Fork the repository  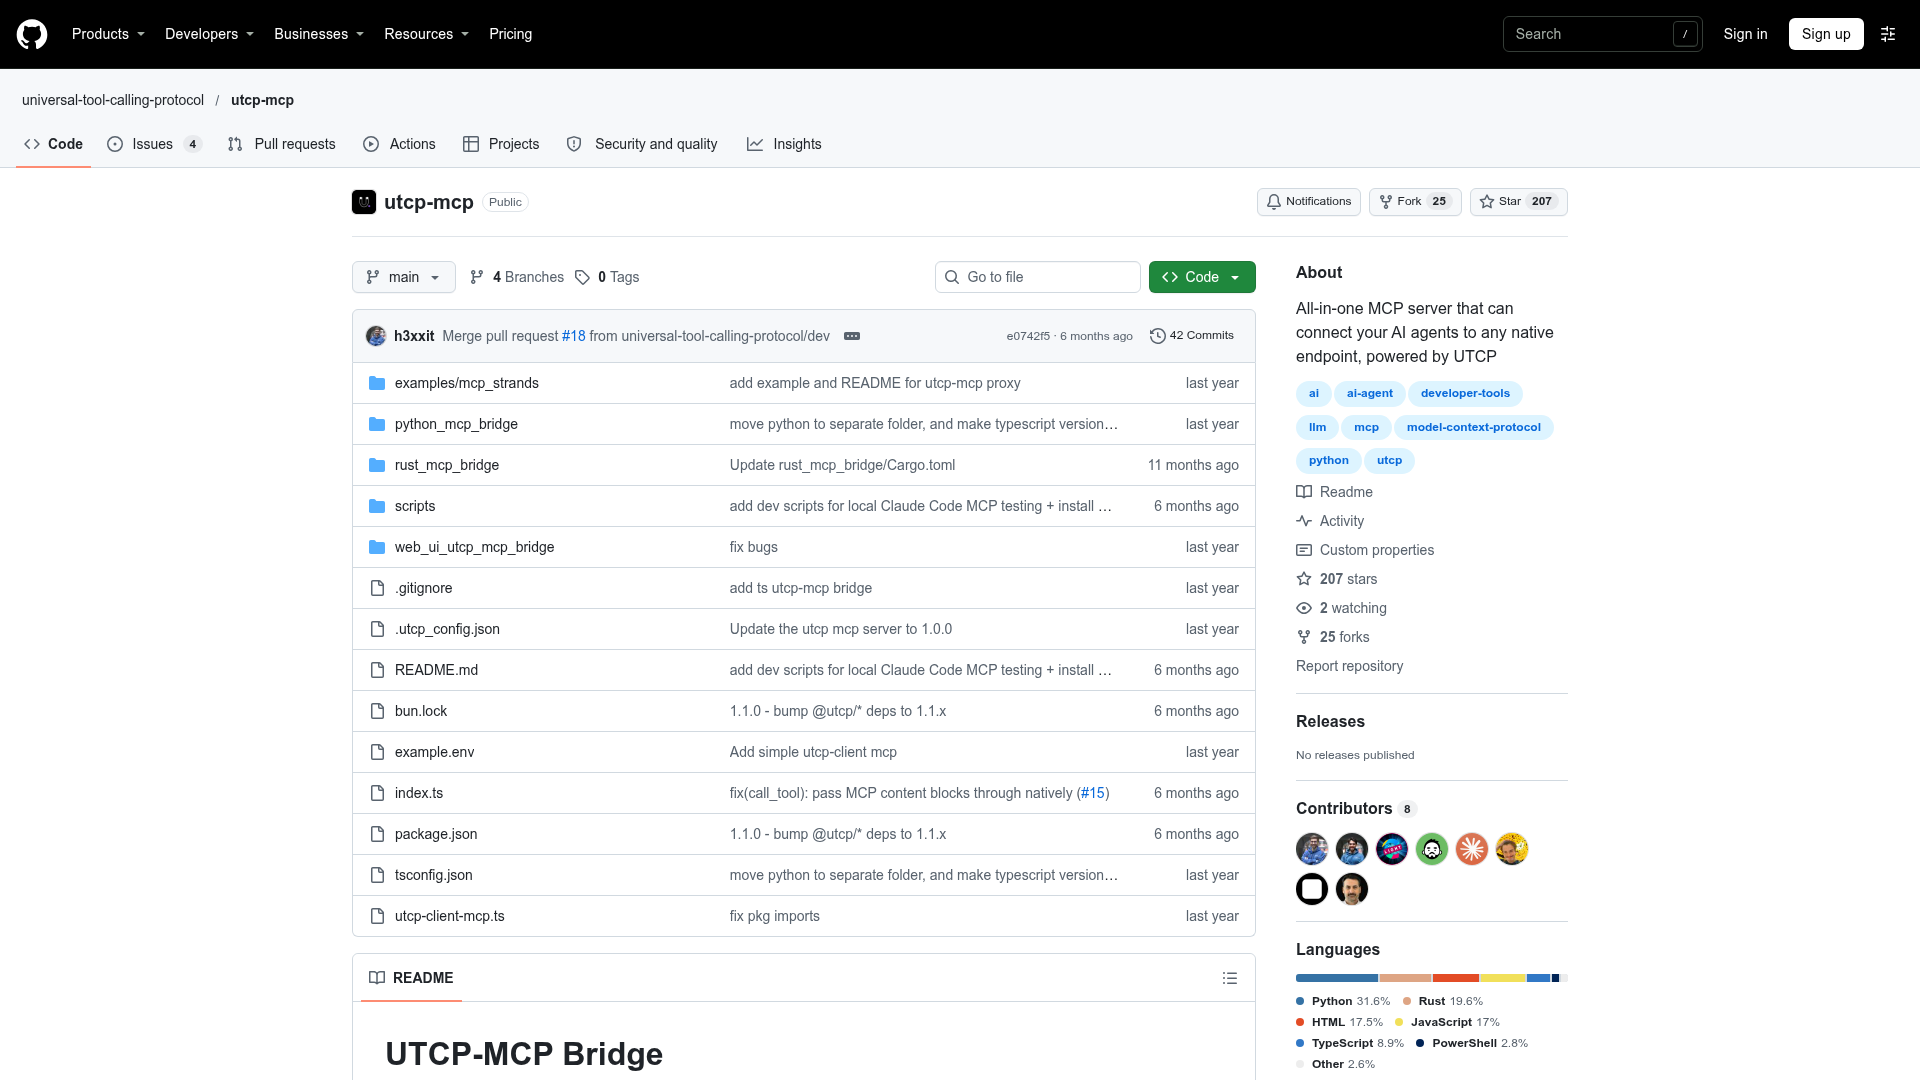pyautogui.click(x=1415, y=202)
